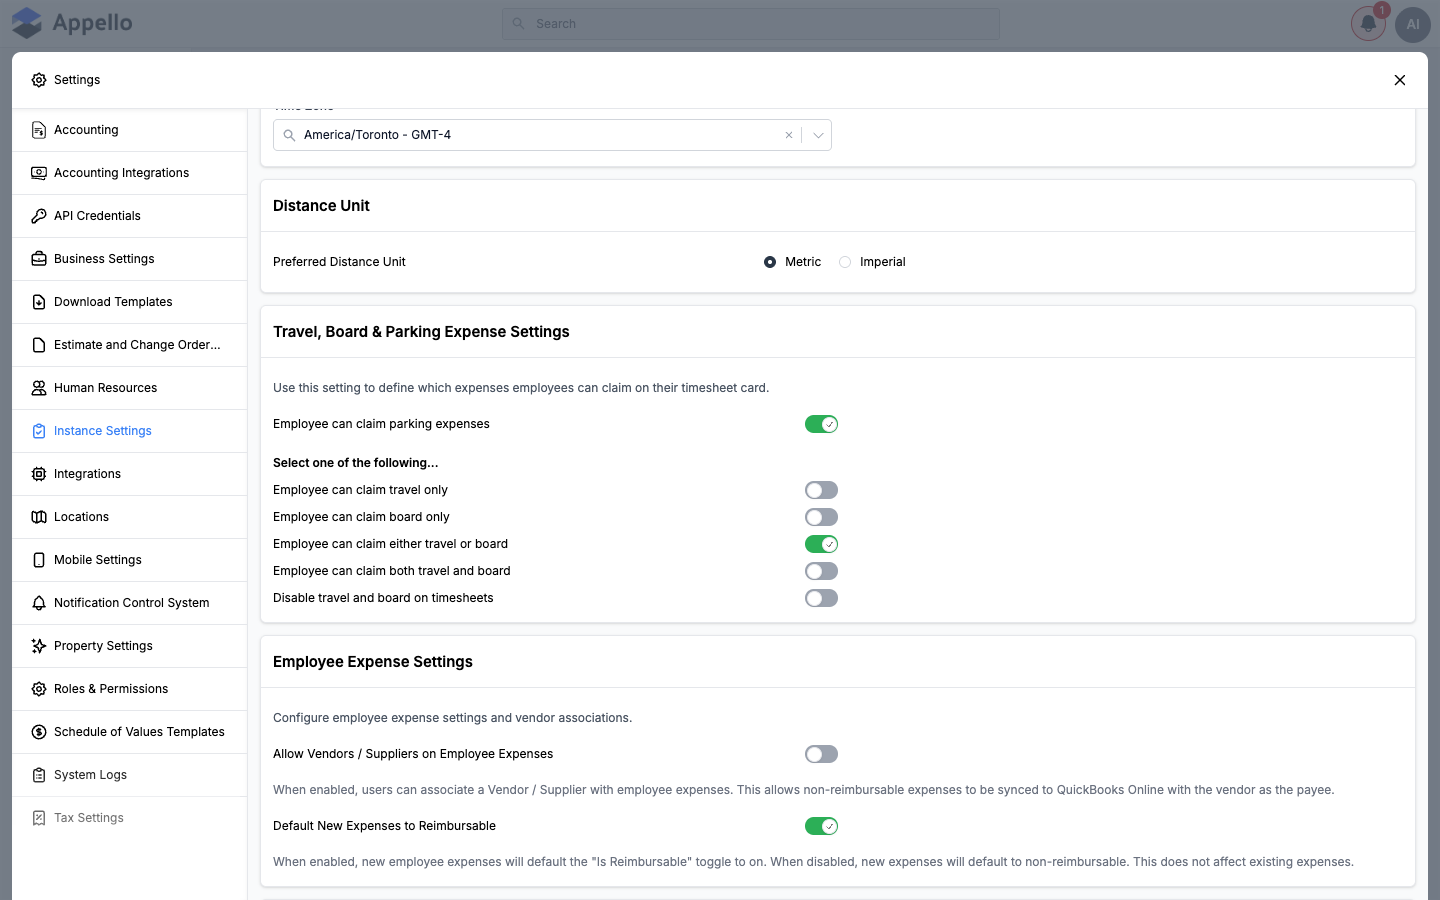Enable 'both travel and board' toggle
Viewport: 1440px width, 900px height.
821,571
